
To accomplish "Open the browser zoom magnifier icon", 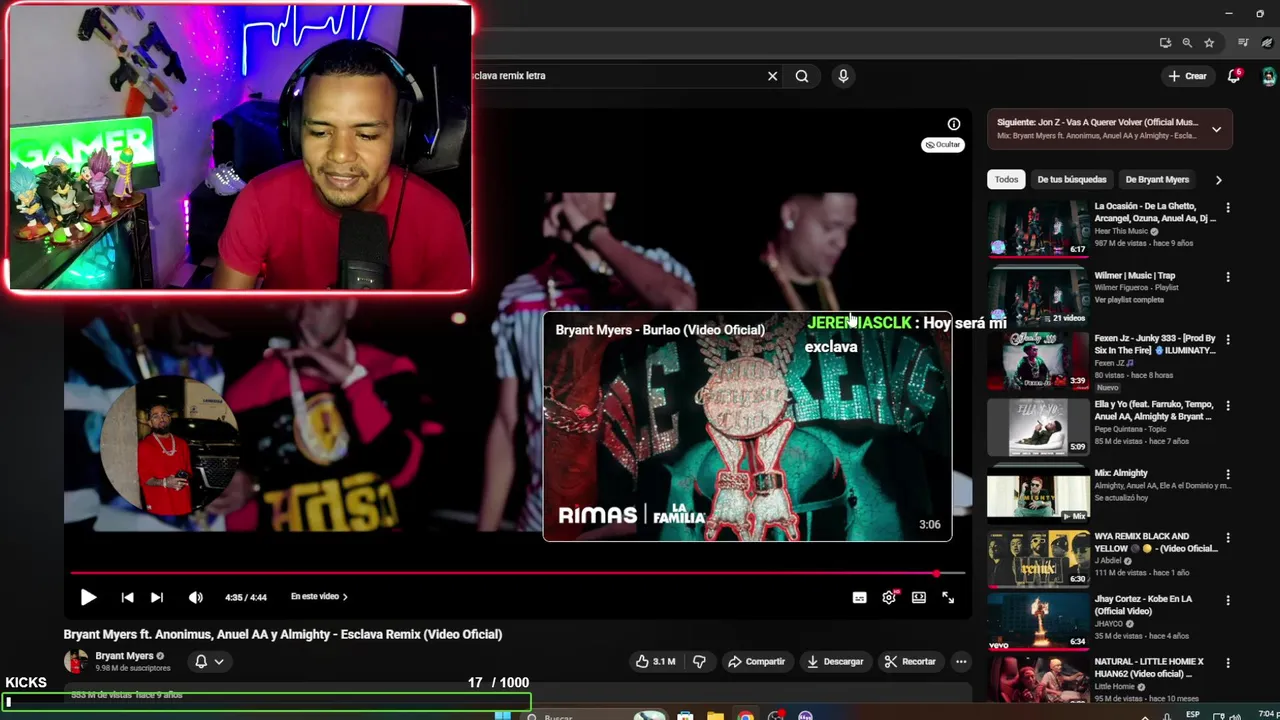I will 1187,43.
